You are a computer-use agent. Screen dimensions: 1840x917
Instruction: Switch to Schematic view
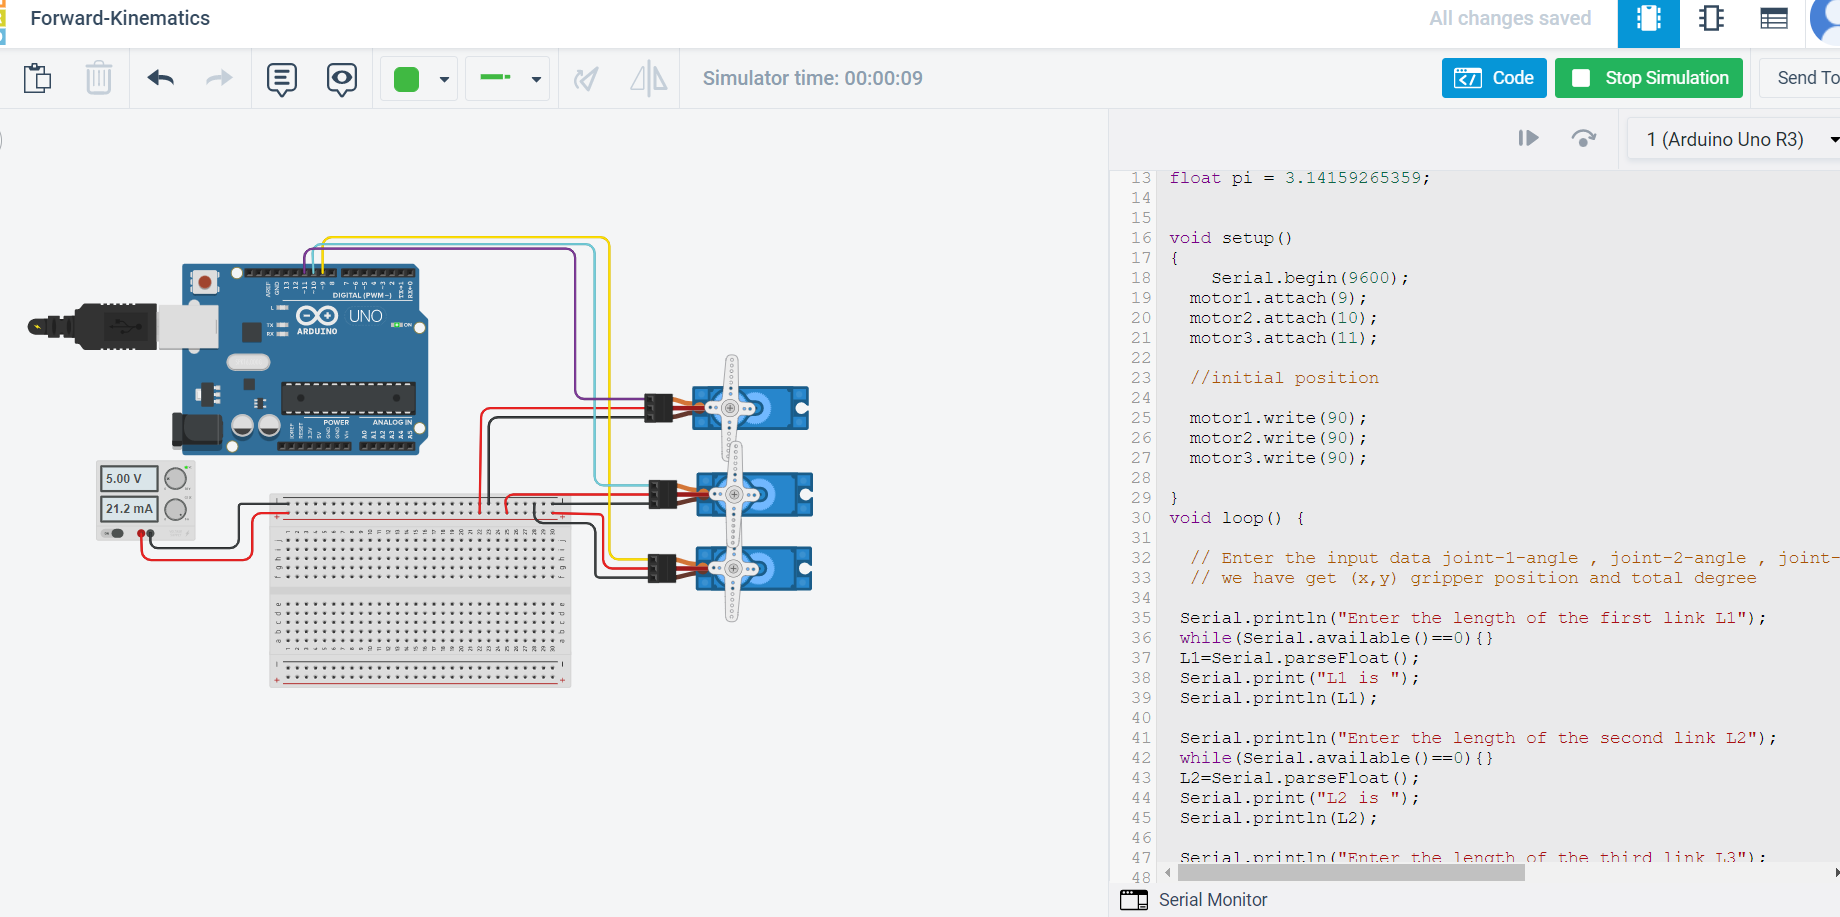tap(1710, 18)
